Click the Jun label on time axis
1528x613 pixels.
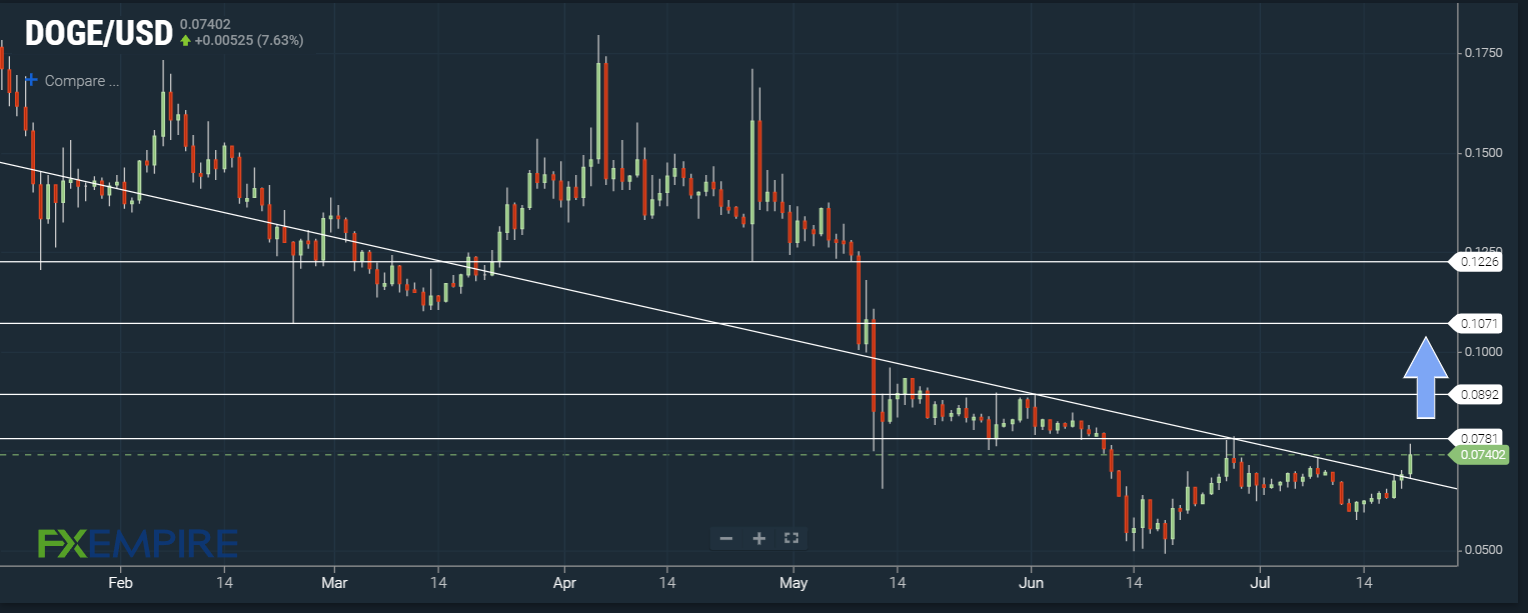pos(1032,581)
